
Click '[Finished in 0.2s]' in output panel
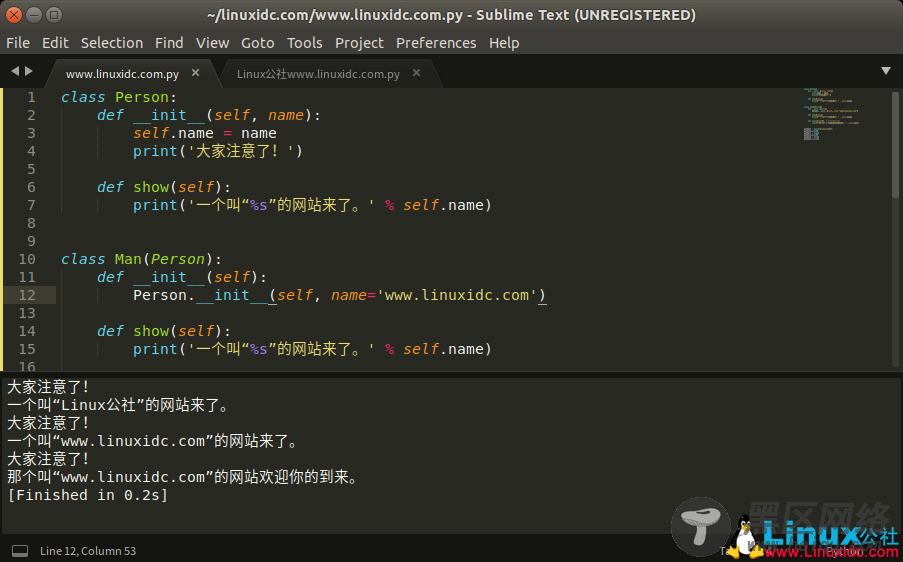[88, 495]
